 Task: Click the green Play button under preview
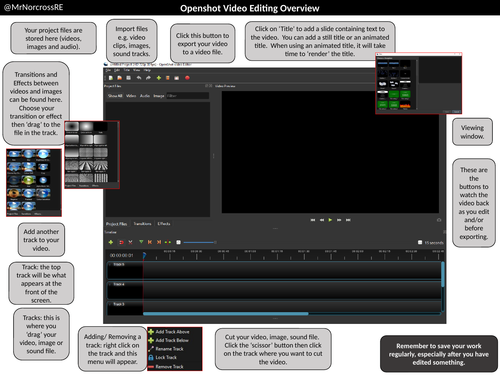(330, 220)
